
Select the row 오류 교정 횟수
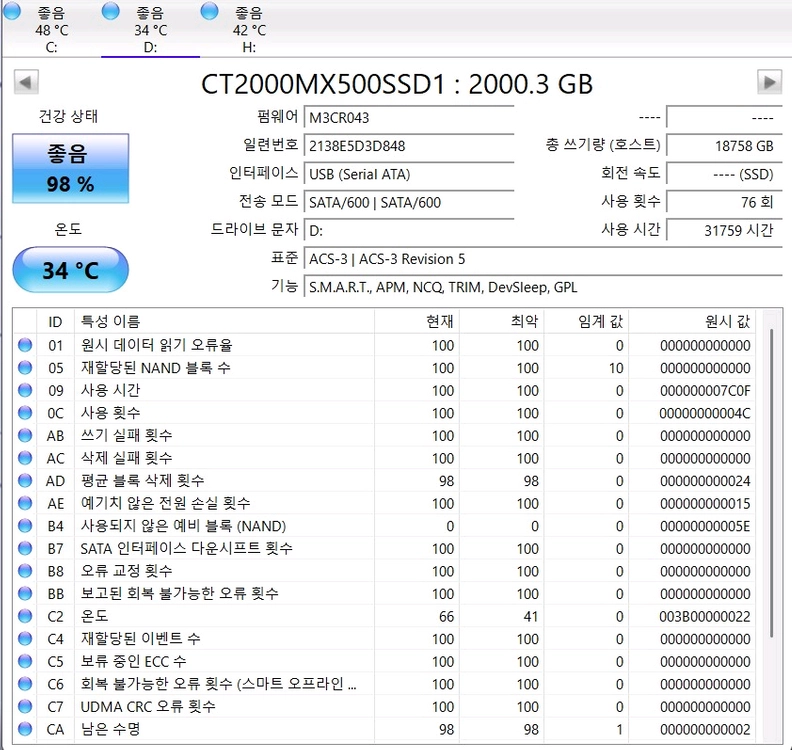pos(384,571)
